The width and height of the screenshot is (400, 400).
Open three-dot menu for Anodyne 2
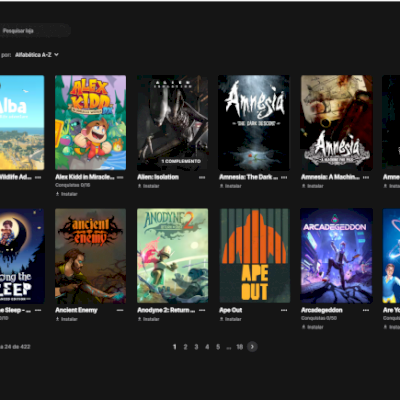click(x=202, y=310)
